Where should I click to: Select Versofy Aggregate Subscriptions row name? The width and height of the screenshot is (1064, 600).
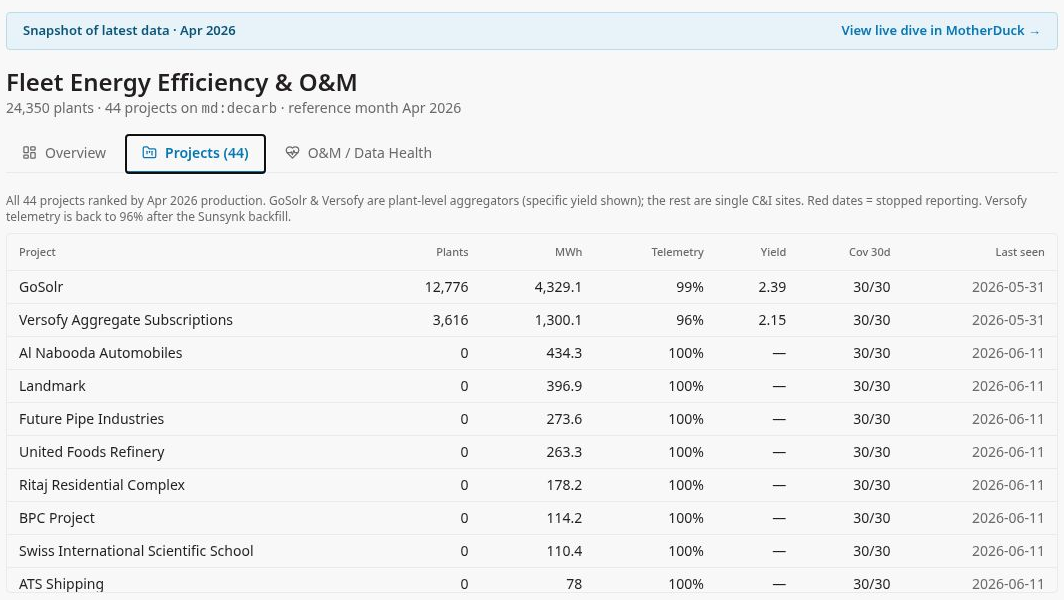click(126, 320)
